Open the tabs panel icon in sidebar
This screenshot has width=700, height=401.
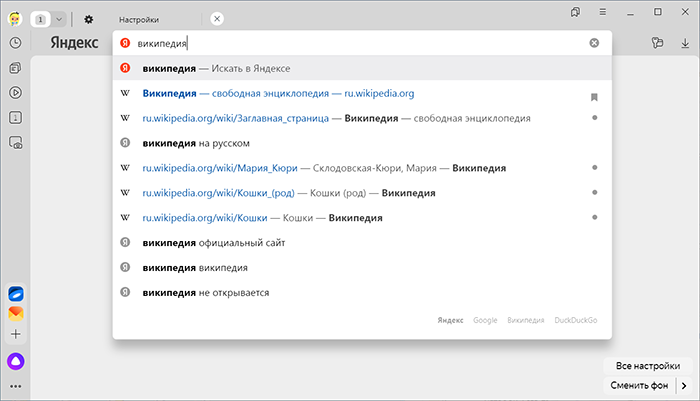point(16,118)
